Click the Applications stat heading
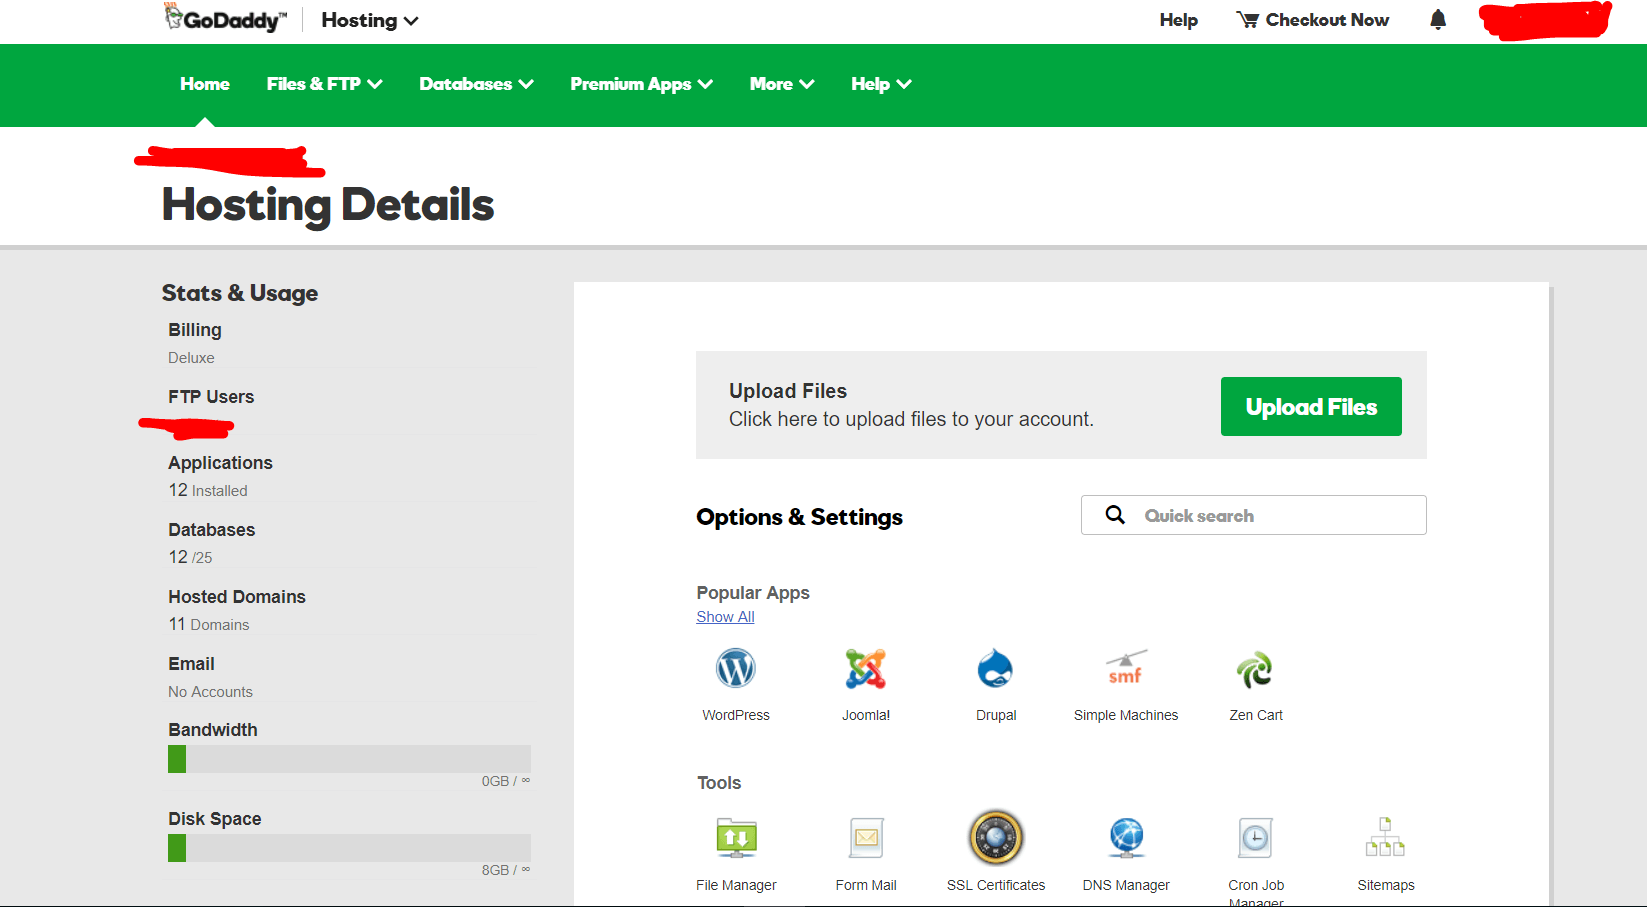Screen dimensions: 1647x907 [x=220, y=463]
